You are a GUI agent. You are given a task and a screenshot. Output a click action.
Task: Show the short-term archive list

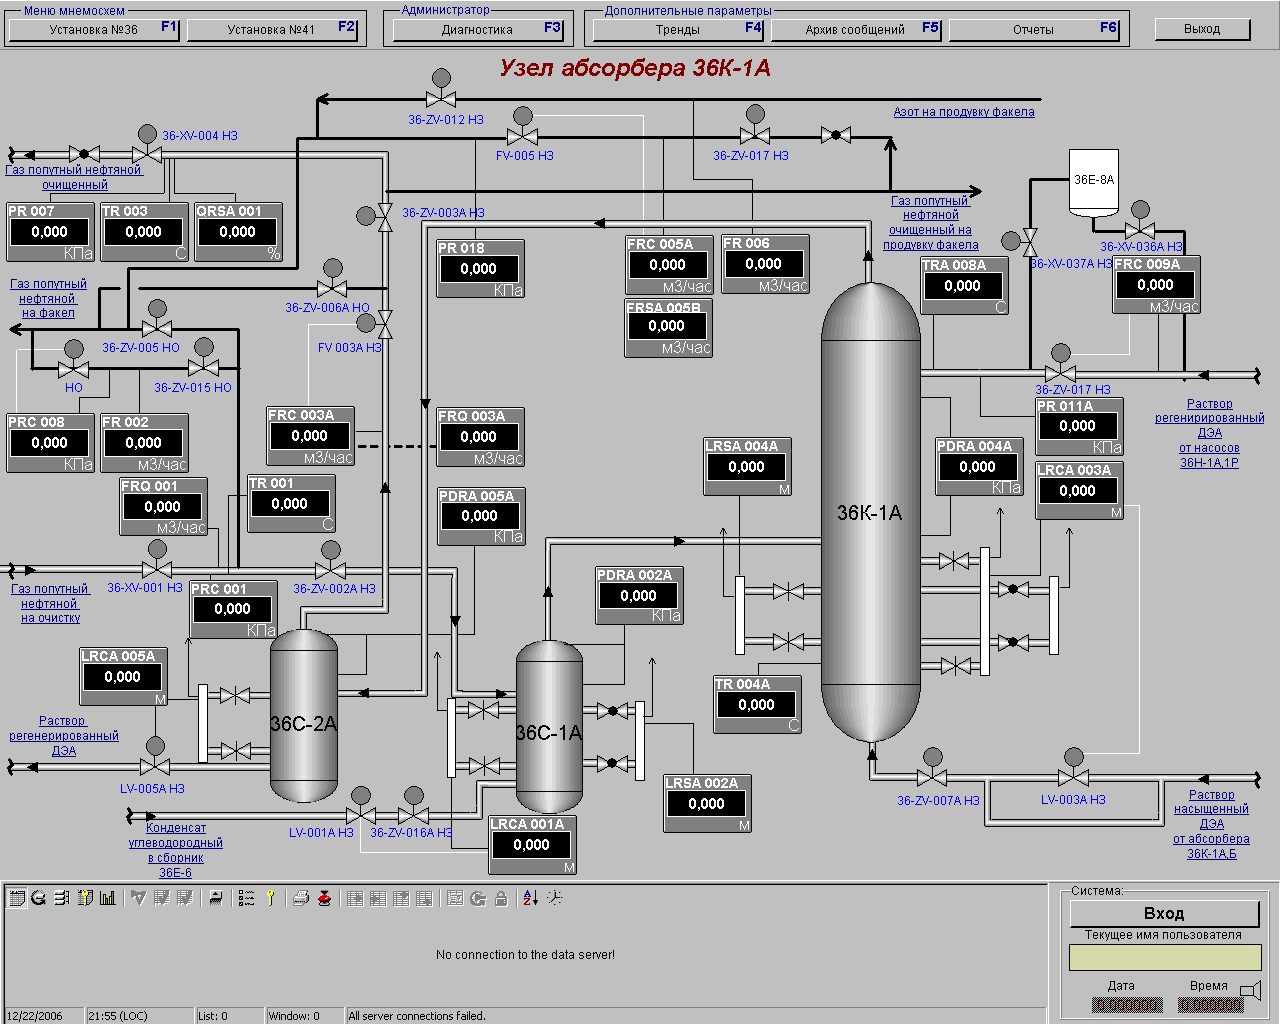pos(38,898)
